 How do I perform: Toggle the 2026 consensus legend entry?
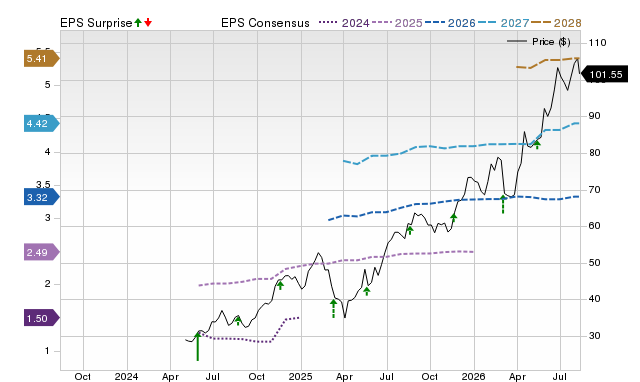450,23
